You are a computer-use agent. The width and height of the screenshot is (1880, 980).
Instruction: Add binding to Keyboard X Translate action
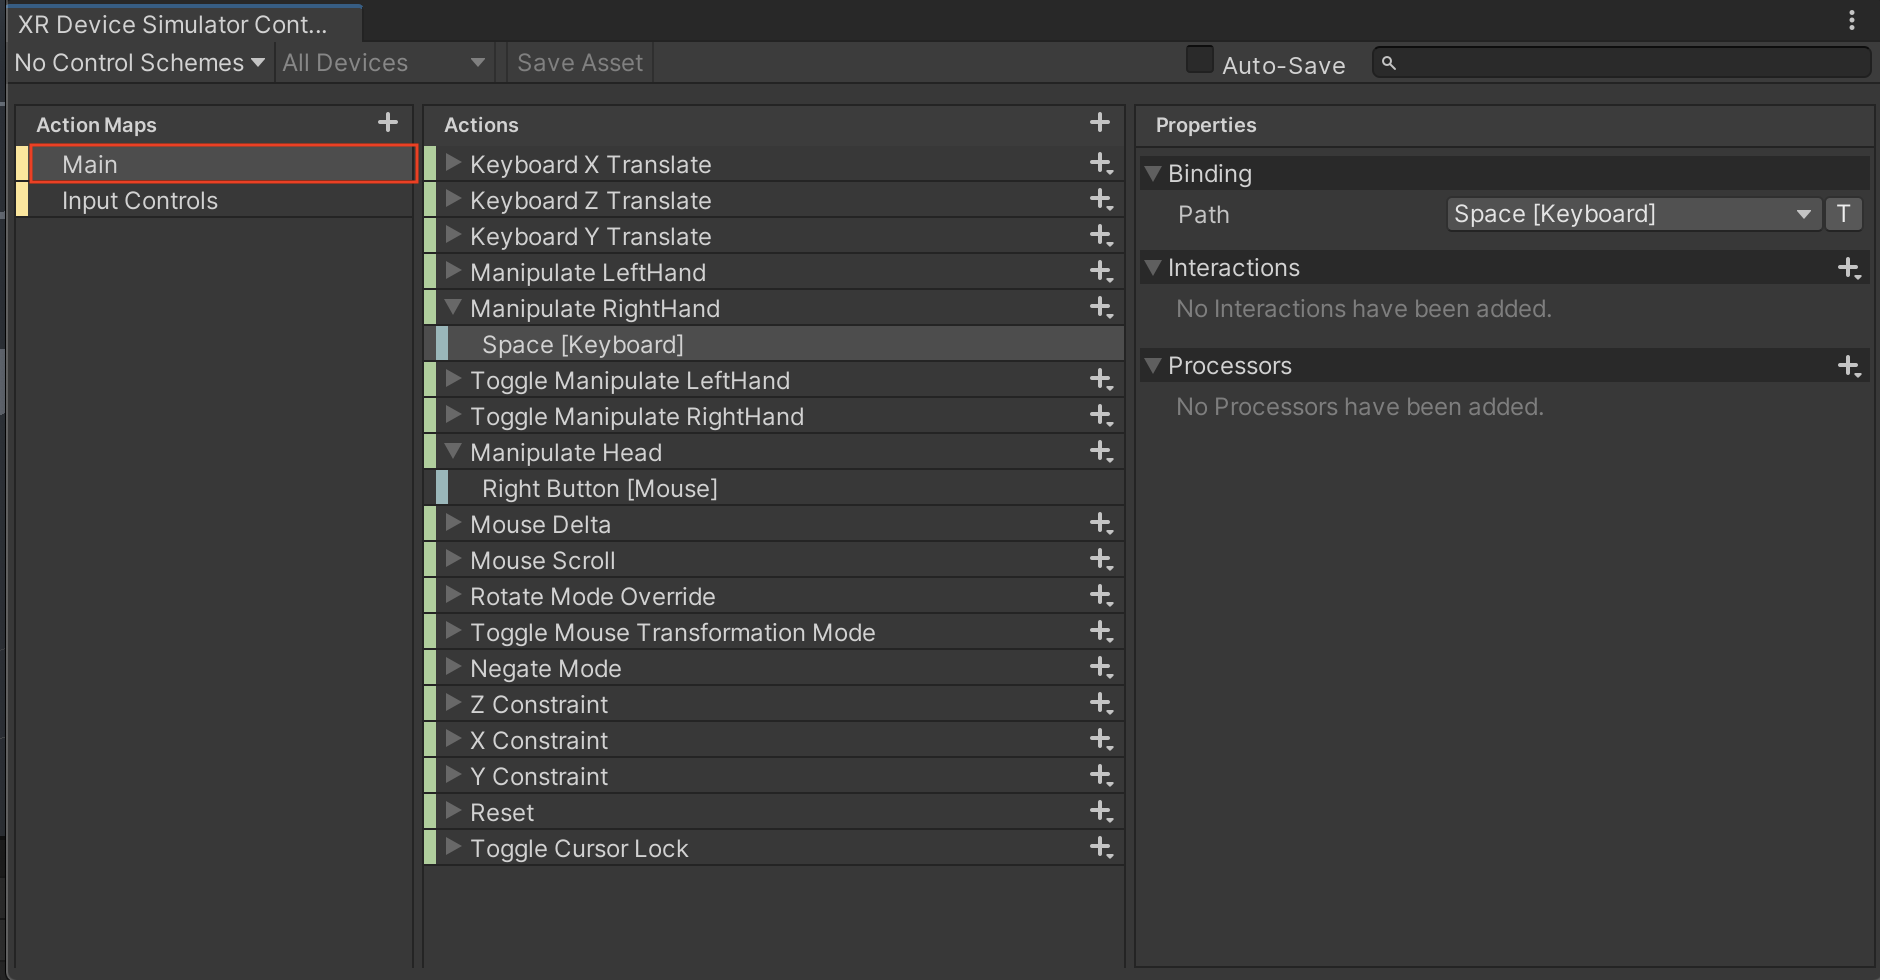[x=1101, y=164]
